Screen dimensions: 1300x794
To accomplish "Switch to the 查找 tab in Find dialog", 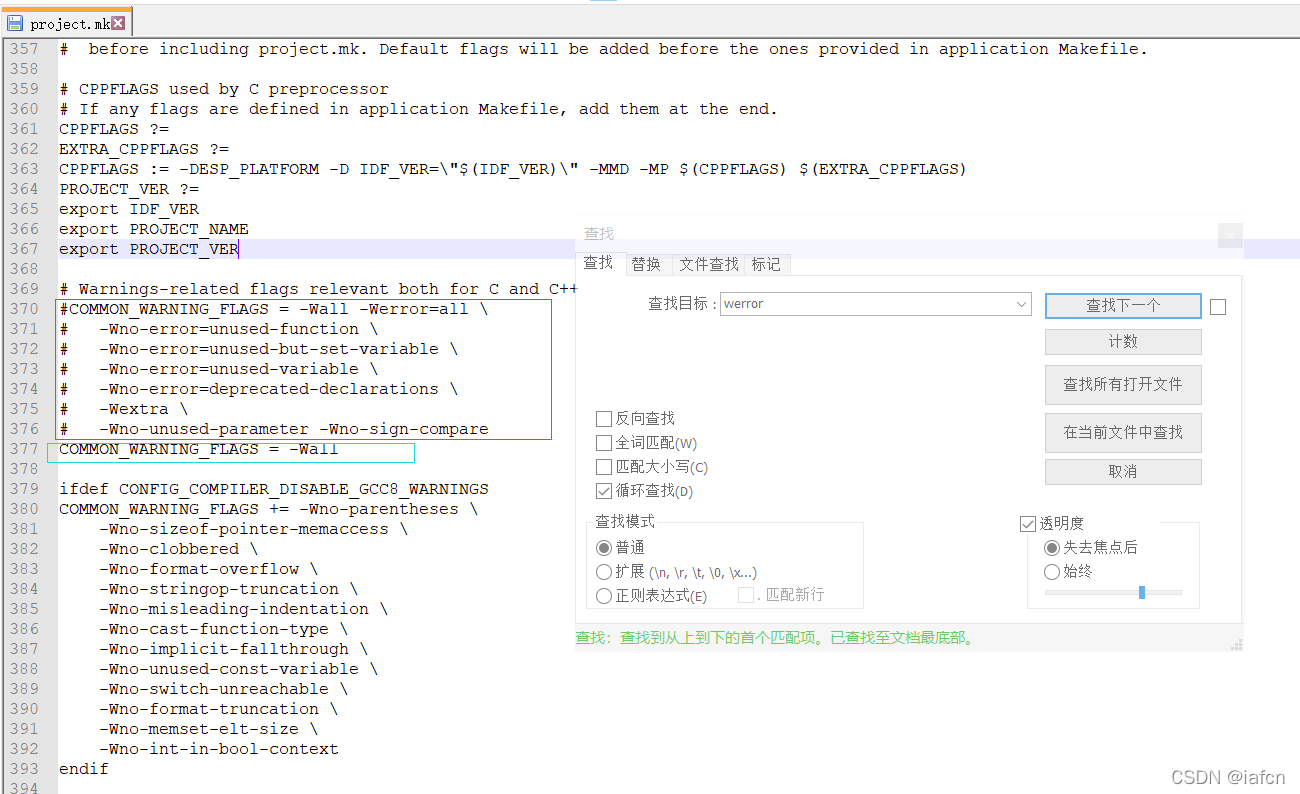I will (x=598, y=263).
